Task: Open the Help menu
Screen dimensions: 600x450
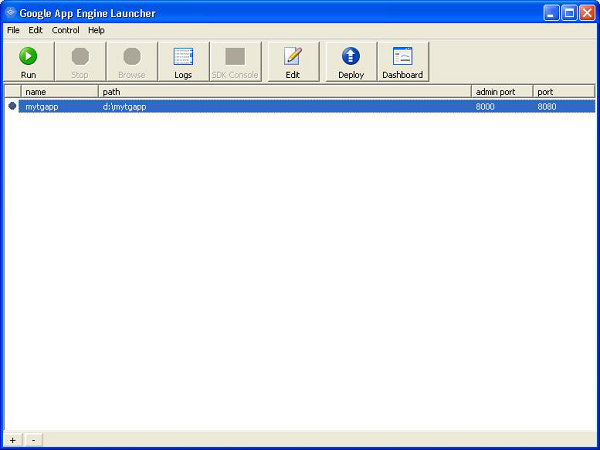Action: click(x=96, y=30)
